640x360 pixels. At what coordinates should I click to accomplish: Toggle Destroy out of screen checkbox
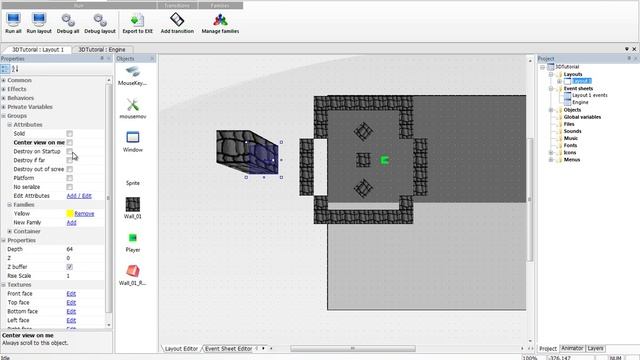point(69,169)
